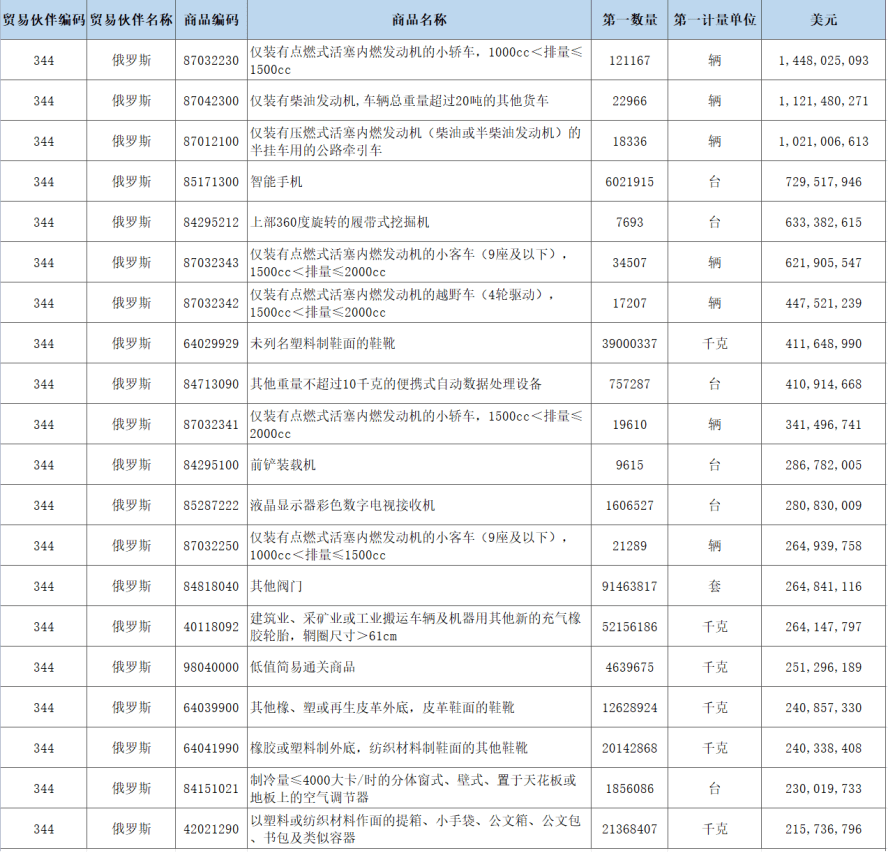Click the dollar value 729,517,946
Screen dimensions: 888x853
[x=823, y=182]
